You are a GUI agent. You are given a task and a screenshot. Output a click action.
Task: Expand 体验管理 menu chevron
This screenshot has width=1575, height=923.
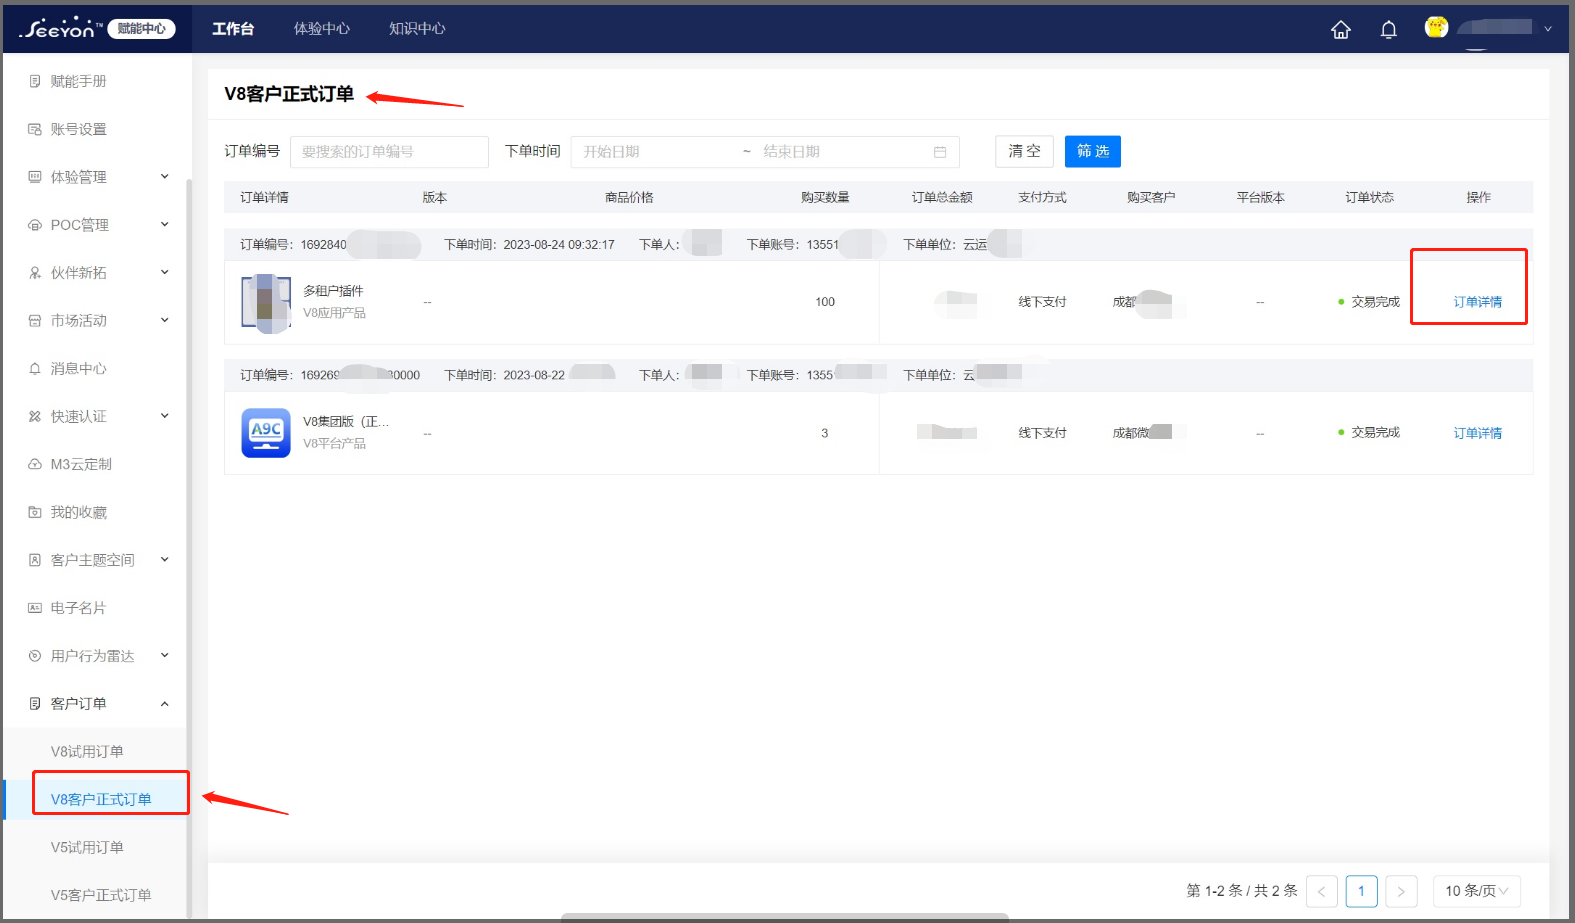165,177
